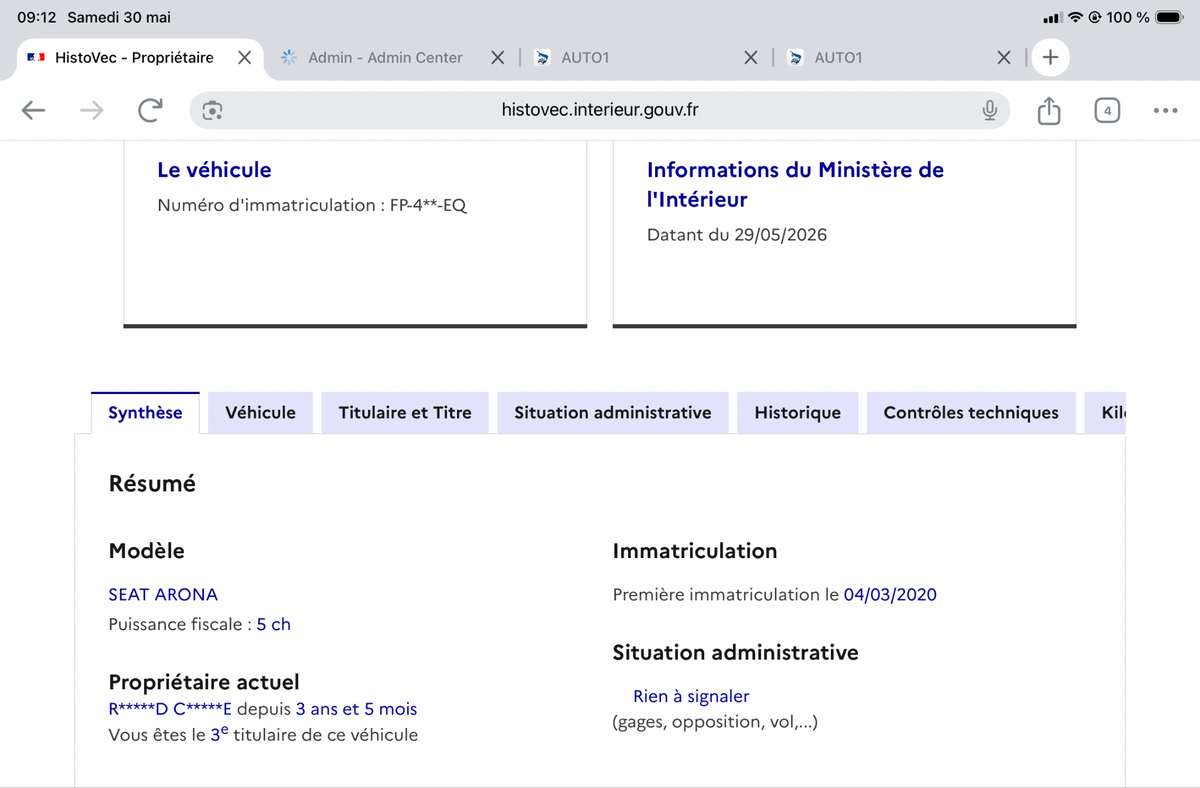The height and width of the screenshot is (788, 1200).
Task: Click the histovec.interieur.gouv.fr address field
Action: [x=600, y=110]
